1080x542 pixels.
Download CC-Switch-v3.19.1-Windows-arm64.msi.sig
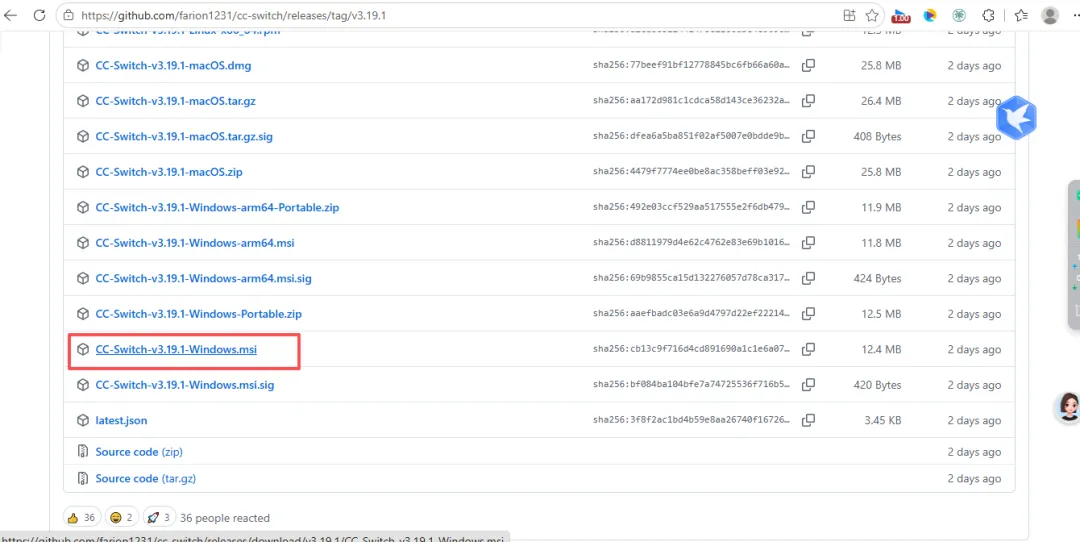(x=203, y=279)
